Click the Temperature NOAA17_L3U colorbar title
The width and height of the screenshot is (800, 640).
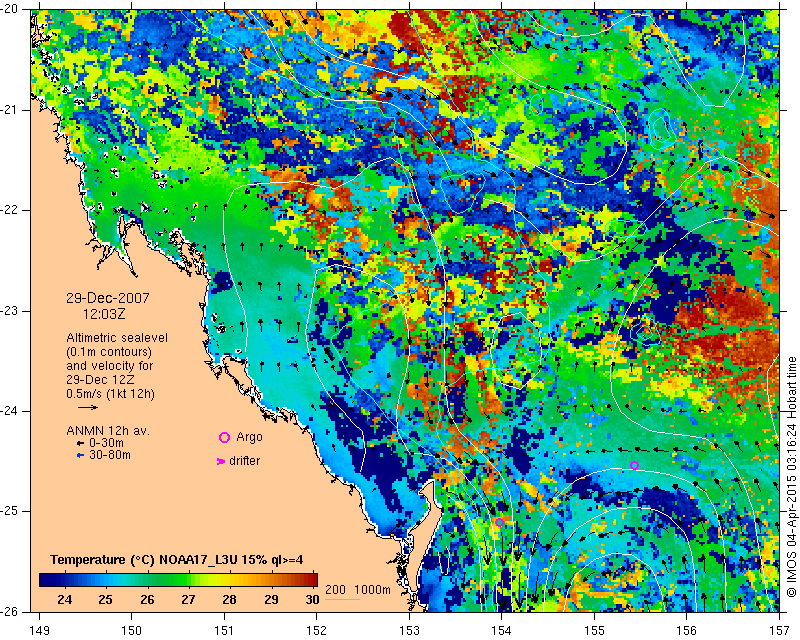coord(177,560)
